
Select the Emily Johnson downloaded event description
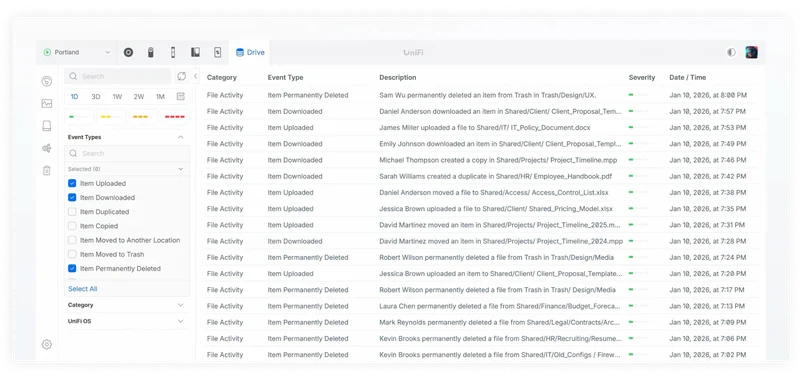501,144
